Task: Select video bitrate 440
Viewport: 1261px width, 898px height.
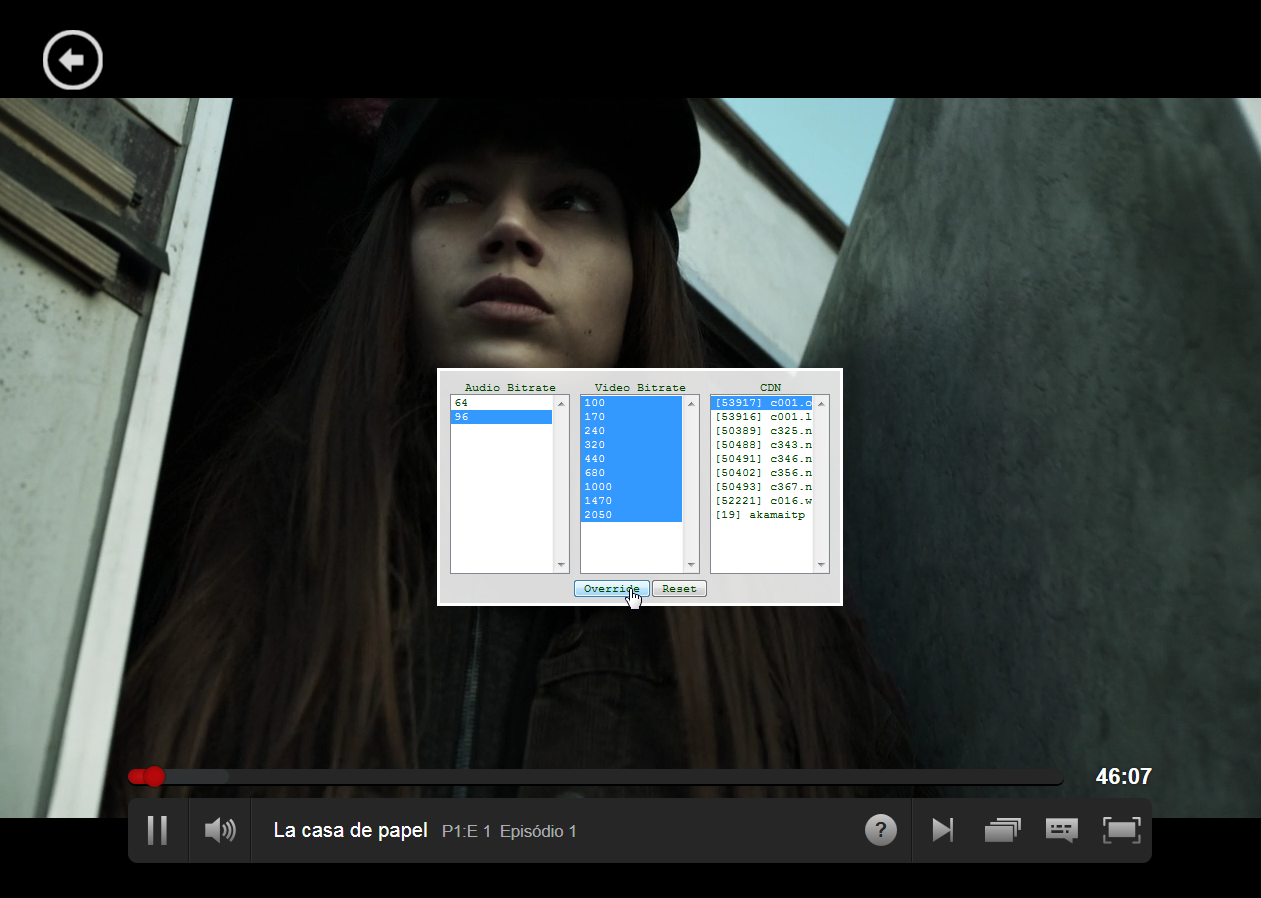Action: pos(631,459)
